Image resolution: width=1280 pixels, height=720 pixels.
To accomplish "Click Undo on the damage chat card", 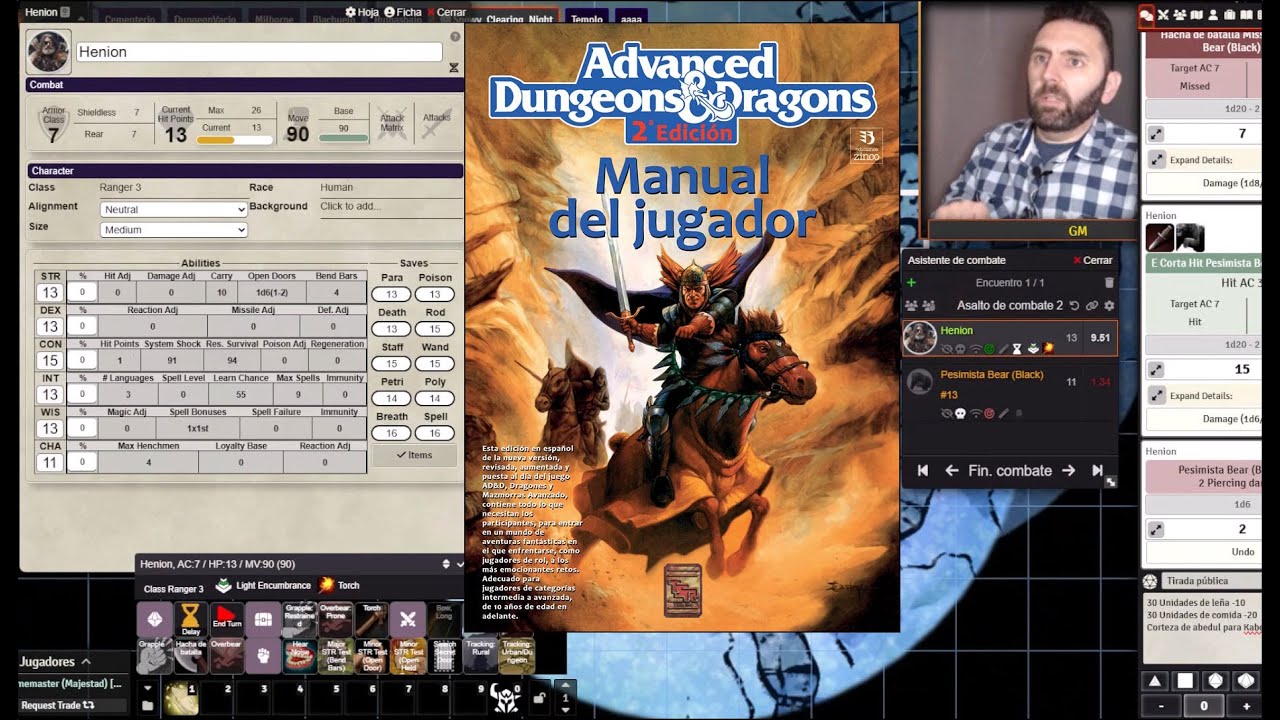I will pos(1242,551).
